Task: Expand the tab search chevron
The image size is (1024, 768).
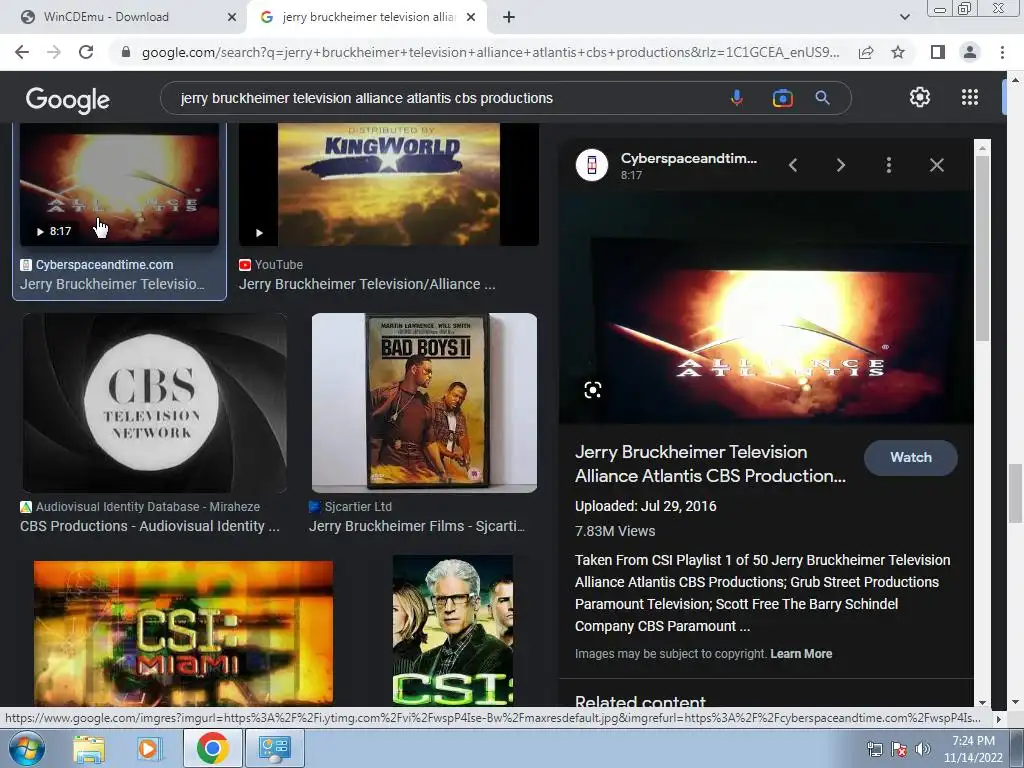Action: (904, 17)
